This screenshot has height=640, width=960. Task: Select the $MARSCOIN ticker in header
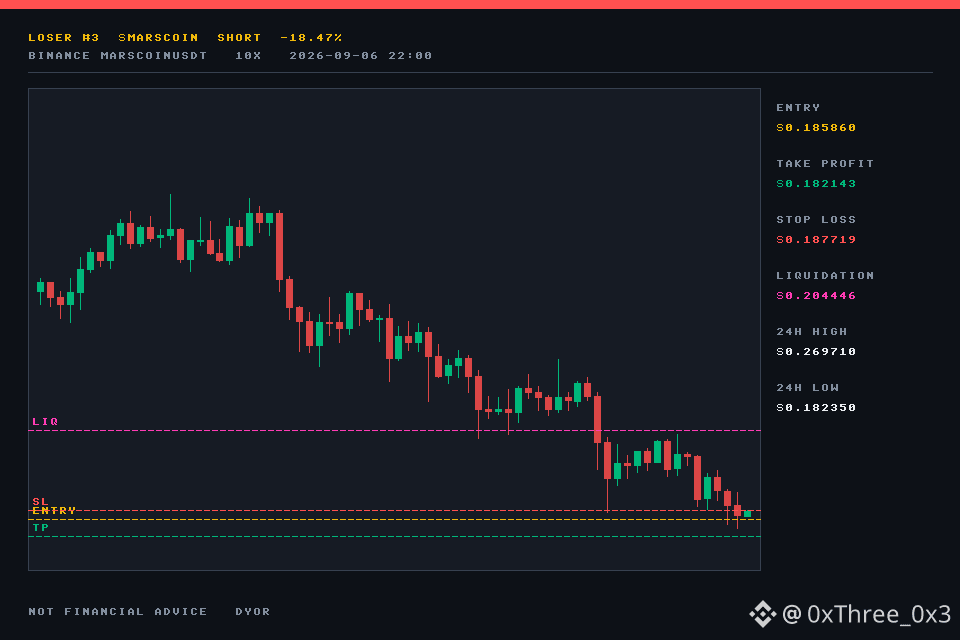(159, 37)
